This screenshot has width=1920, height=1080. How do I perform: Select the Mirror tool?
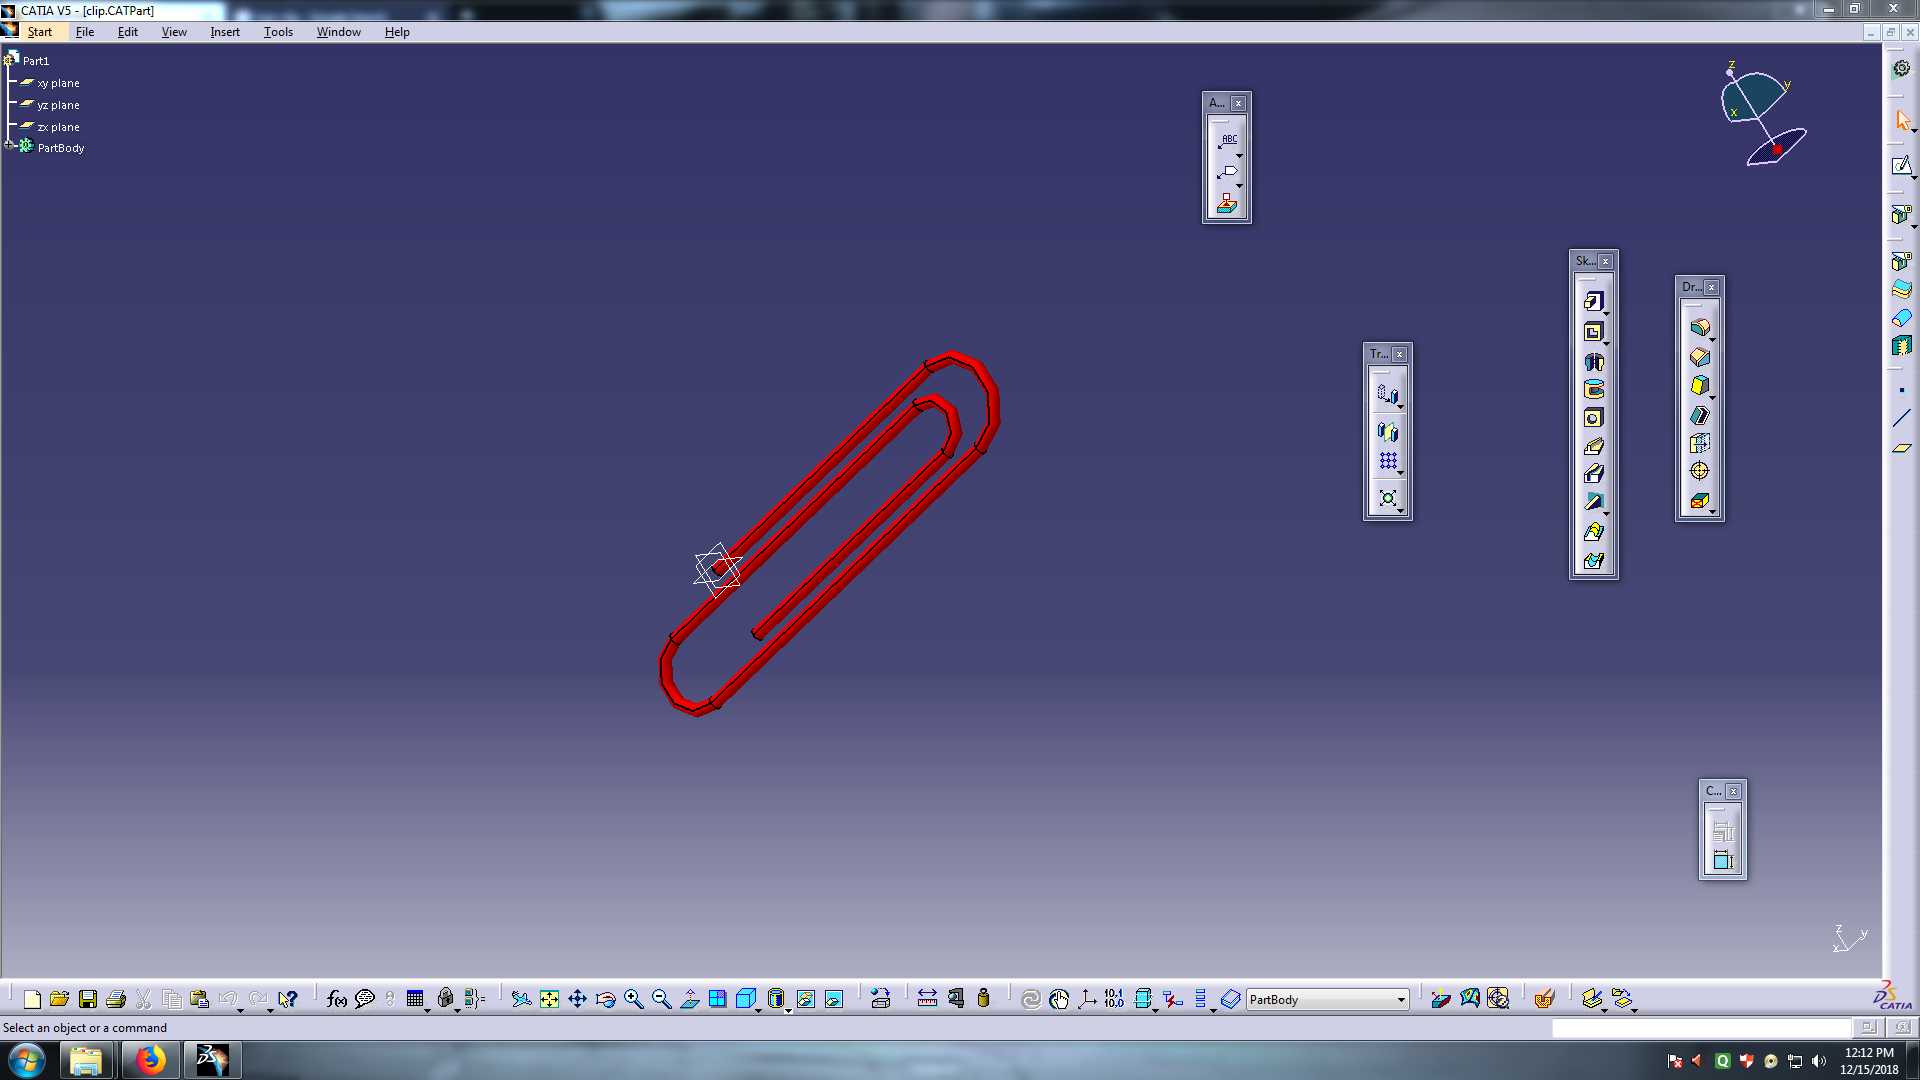[1387, 432]
